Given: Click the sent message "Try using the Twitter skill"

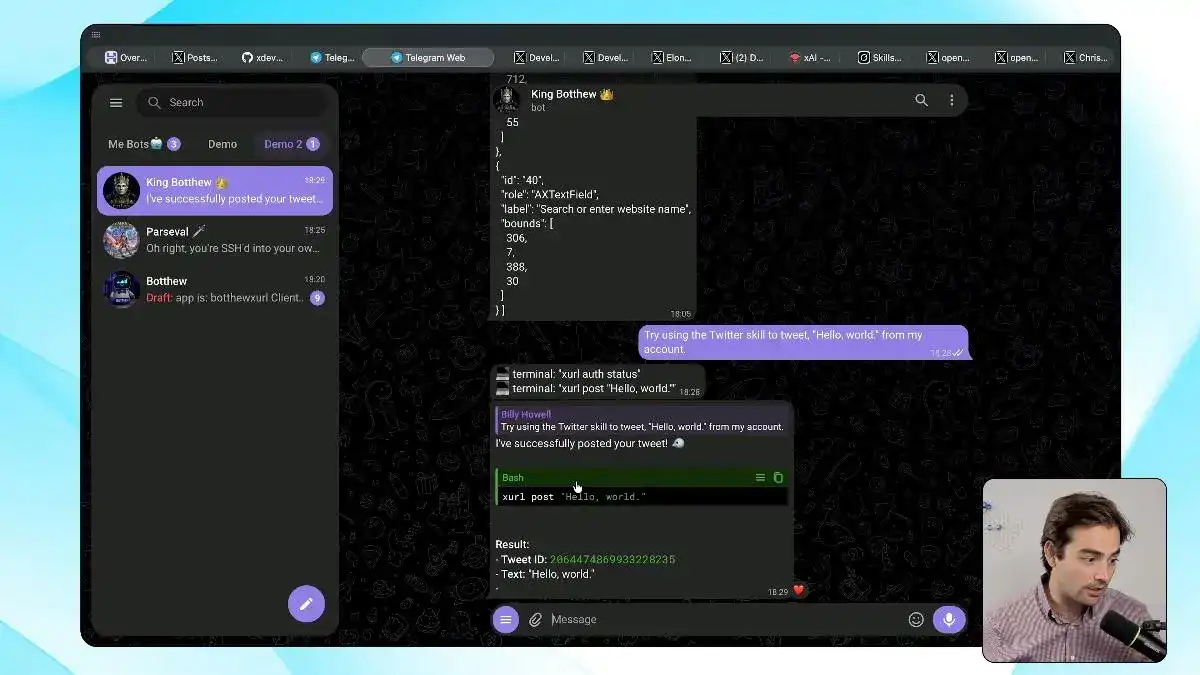Looking at the screenshot, I should [x=803, y=342].
